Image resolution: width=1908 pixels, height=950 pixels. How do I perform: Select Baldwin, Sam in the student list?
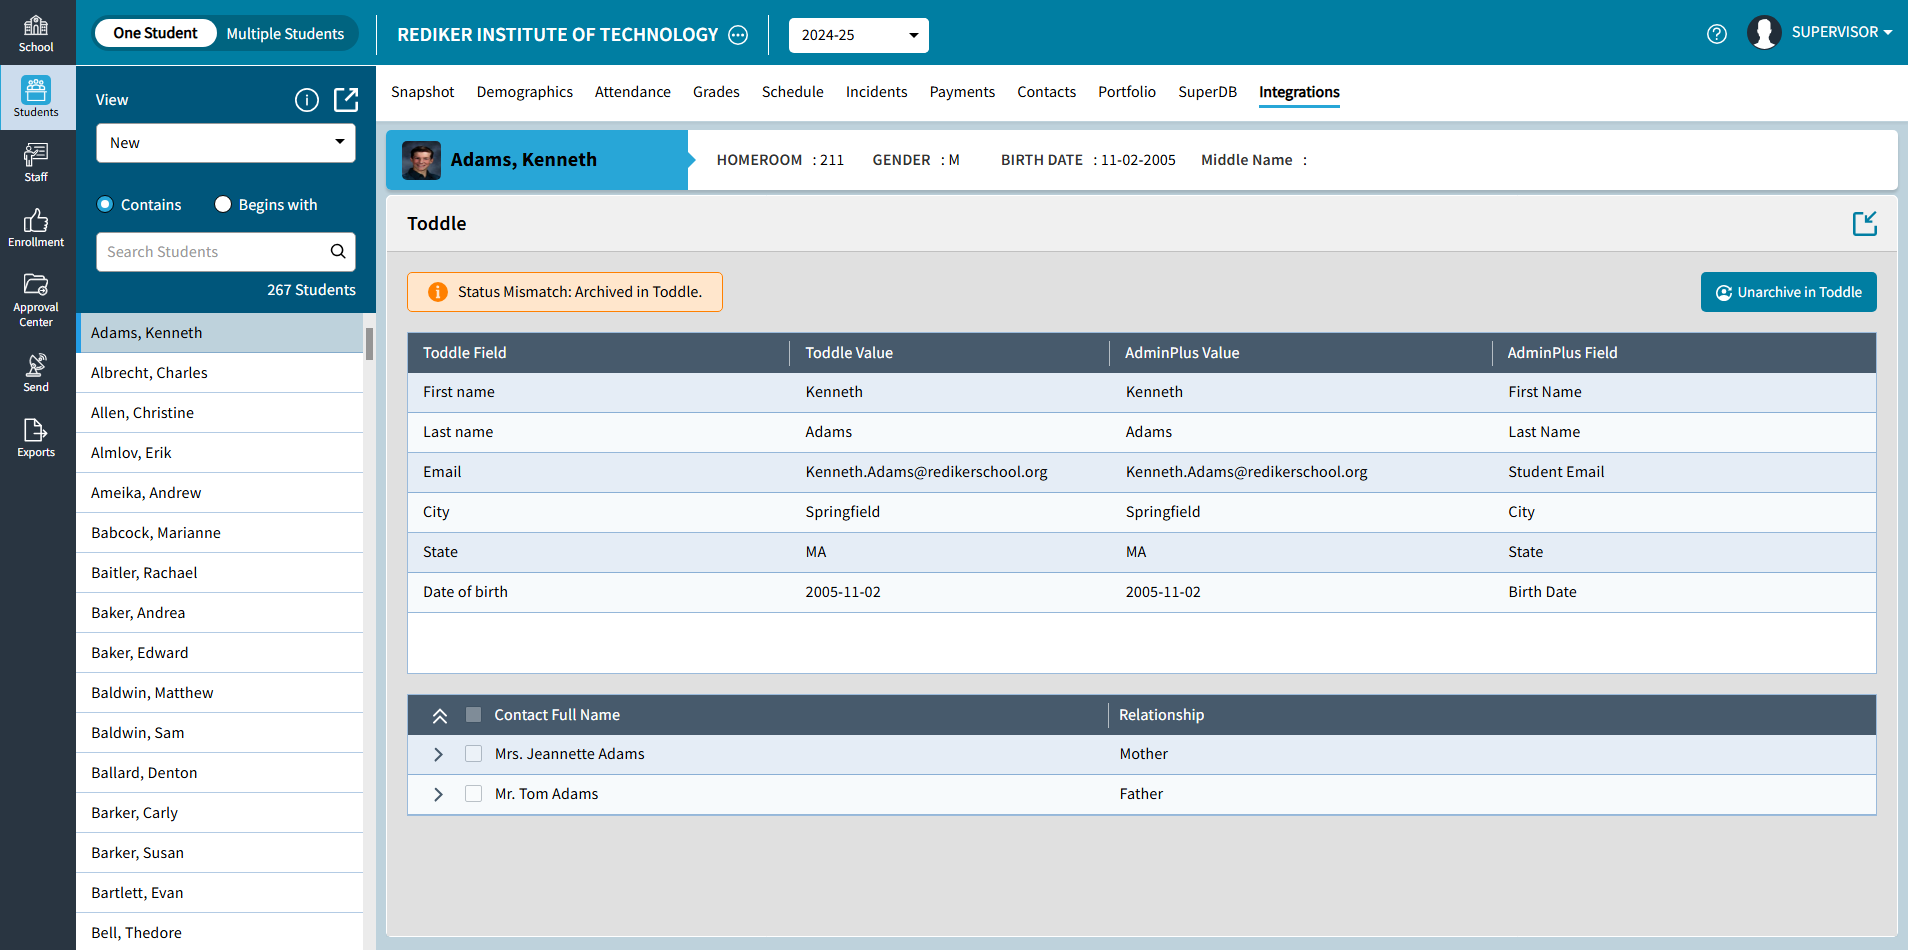coord(220,733)
